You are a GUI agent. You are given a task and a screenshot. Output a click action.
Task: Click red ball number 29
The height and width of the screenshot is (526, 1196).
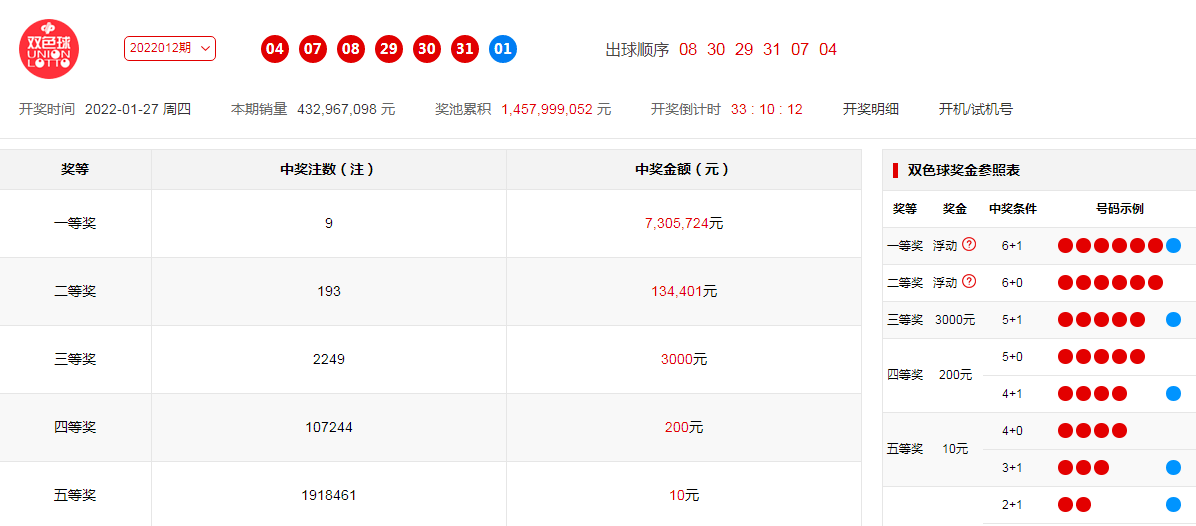click(x=388, y=50)
